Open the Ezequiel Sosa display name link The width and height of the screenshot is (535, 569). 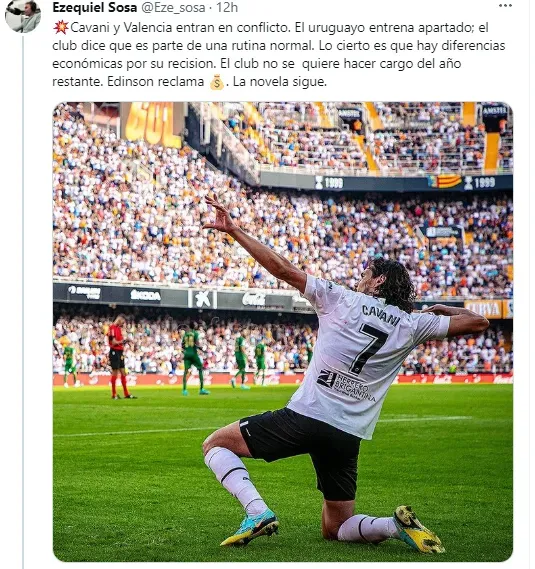tap(95, 7)
